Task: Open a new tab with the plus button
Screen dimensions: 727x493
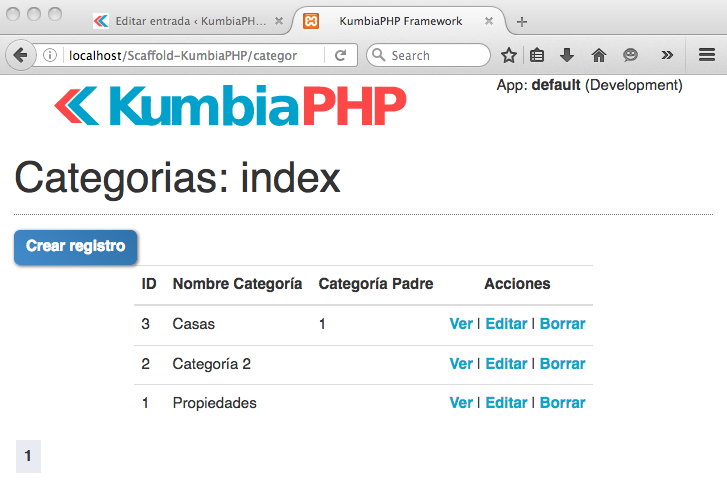Action: [522, 22]
